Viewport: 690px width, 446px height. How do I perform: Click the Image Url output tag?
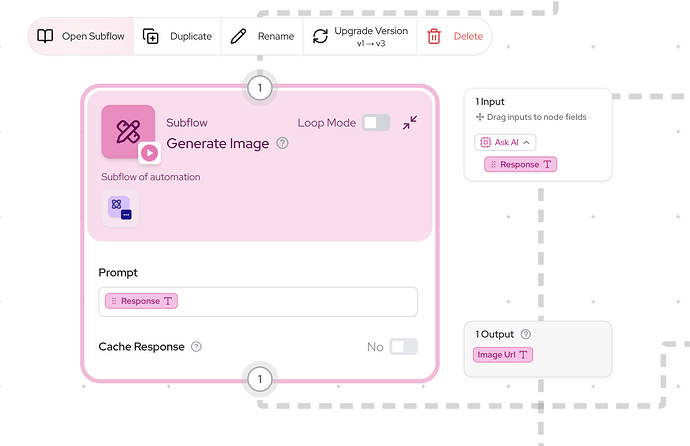pyautogui.click(x=503, y=355)
